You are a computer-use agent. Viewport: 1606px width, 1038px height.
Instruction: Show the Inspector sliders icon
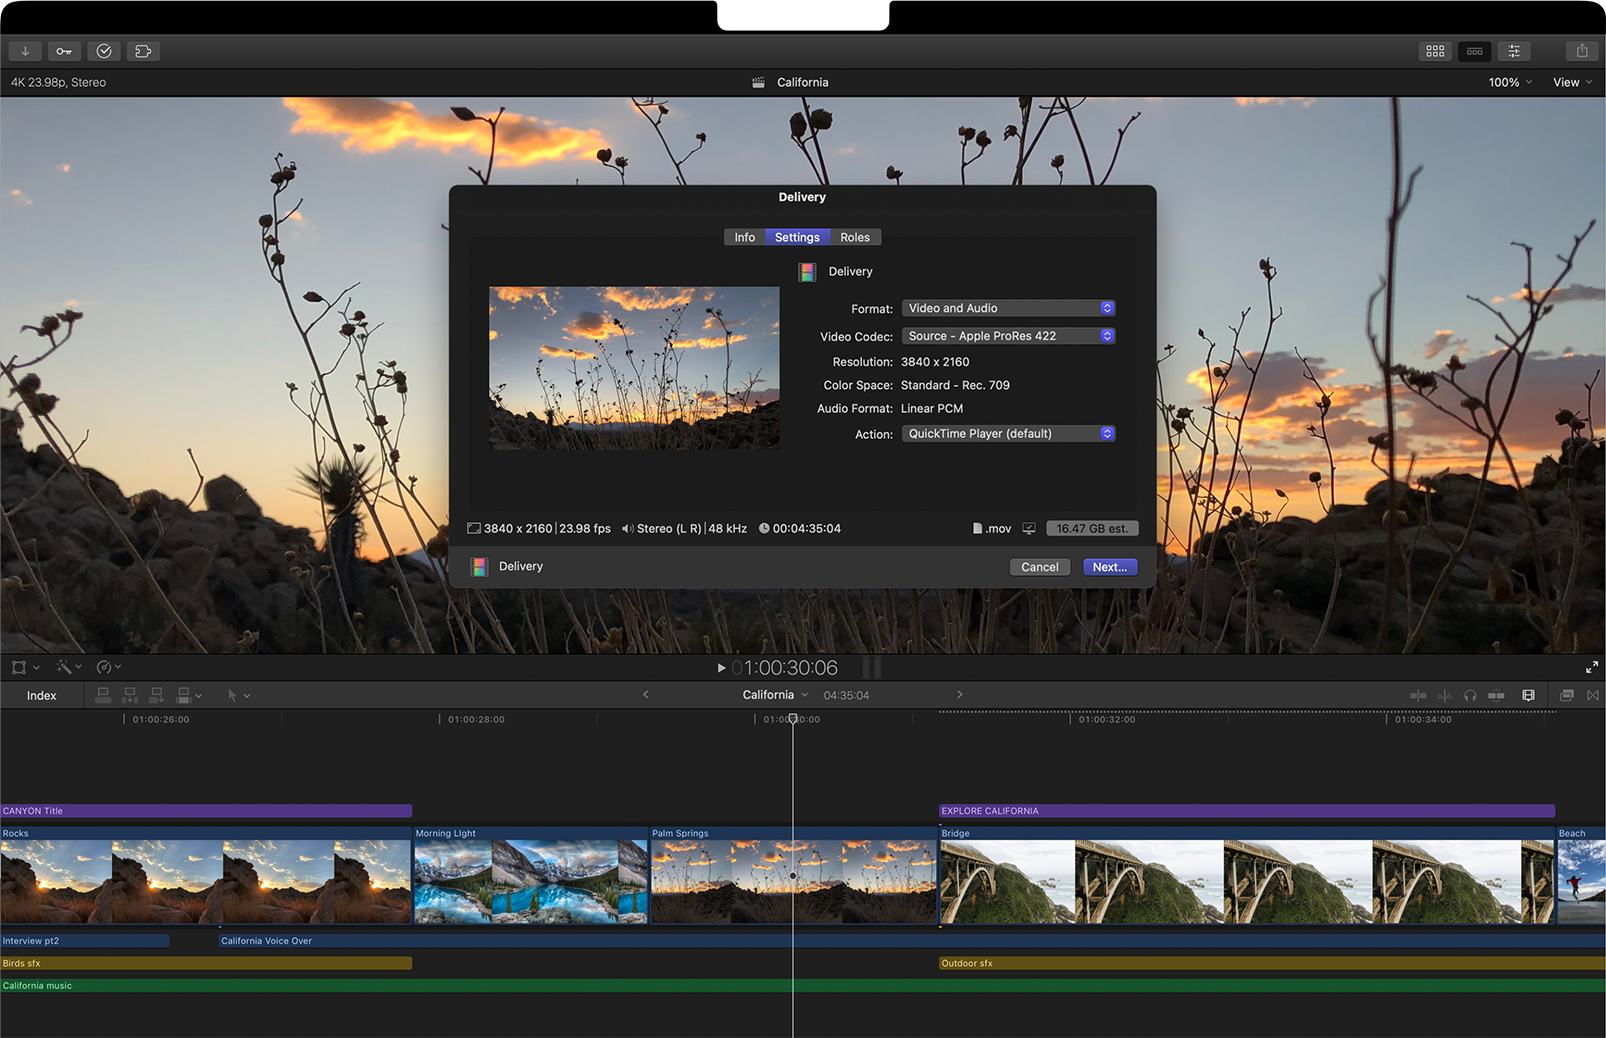[1514, 51]
